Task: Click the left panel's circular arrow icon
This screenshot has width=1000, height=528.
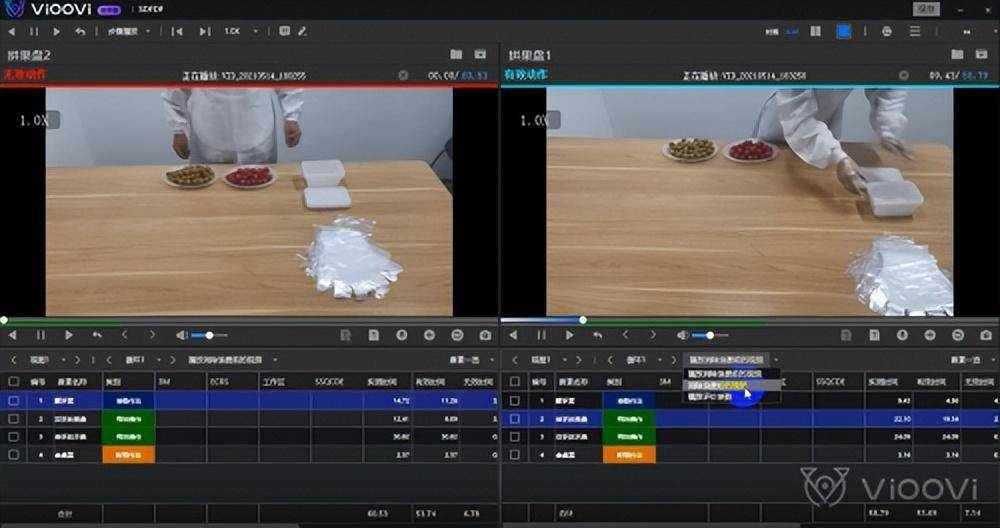Action: 429,335
